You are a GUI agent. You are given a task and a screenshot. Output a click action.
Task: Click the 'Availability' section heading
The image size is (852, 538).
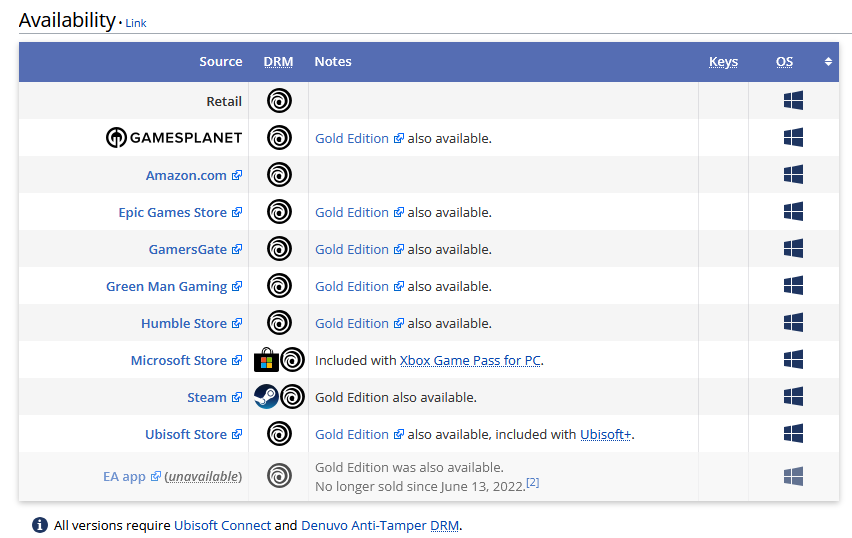click(x=67, y=20)
